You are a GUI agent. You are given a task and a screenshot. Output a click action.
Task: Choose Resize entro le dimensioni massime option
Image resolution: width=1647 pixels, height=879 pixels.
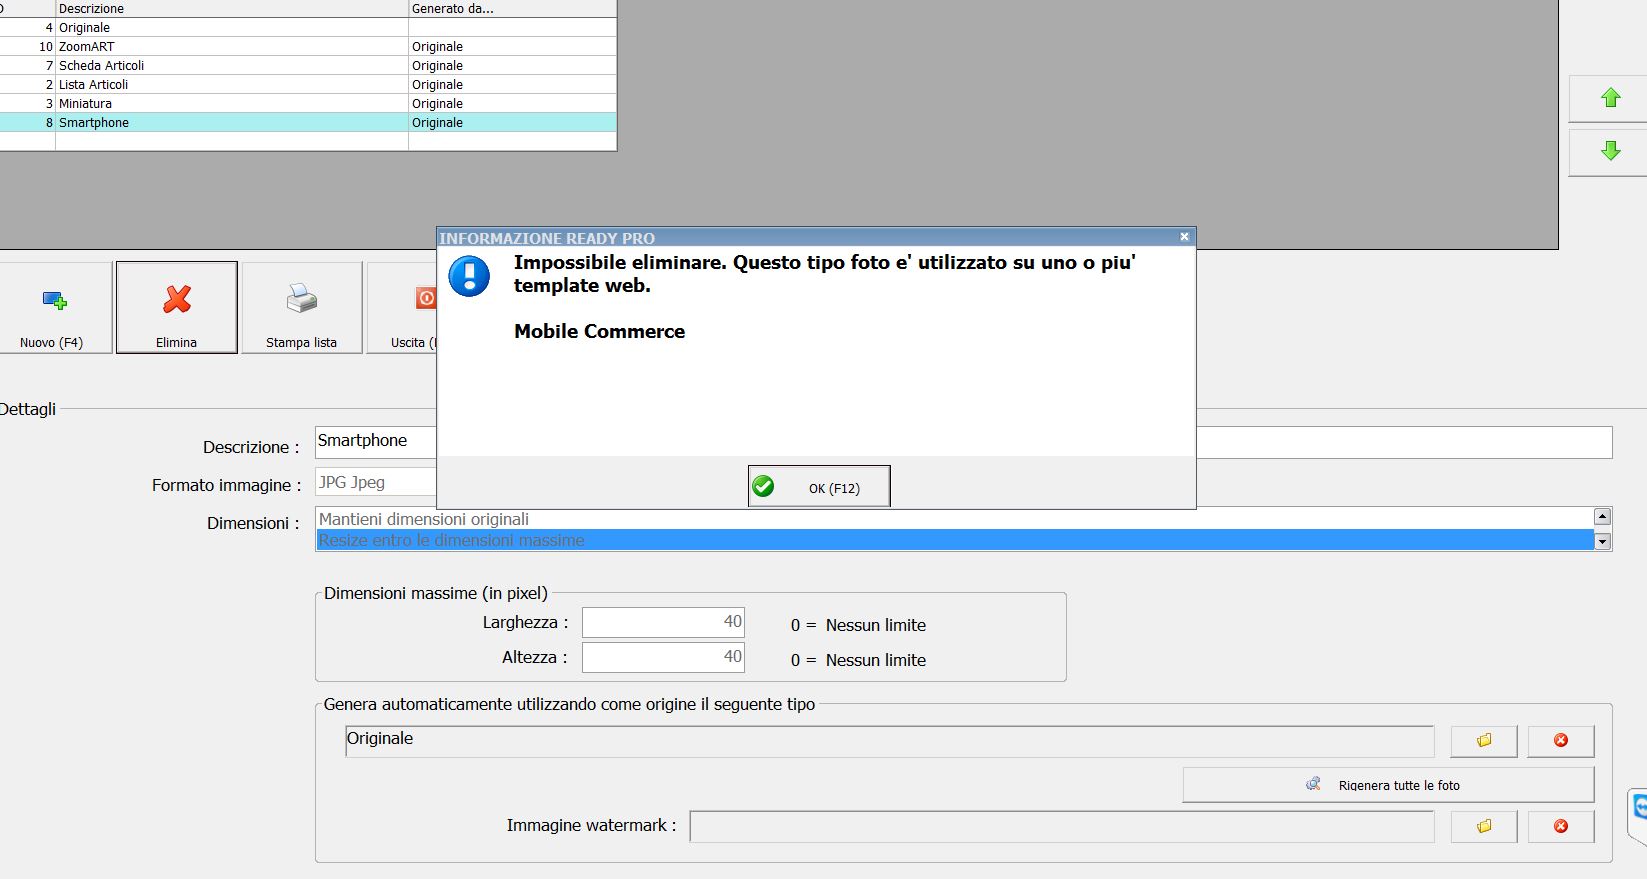(955, 540)
